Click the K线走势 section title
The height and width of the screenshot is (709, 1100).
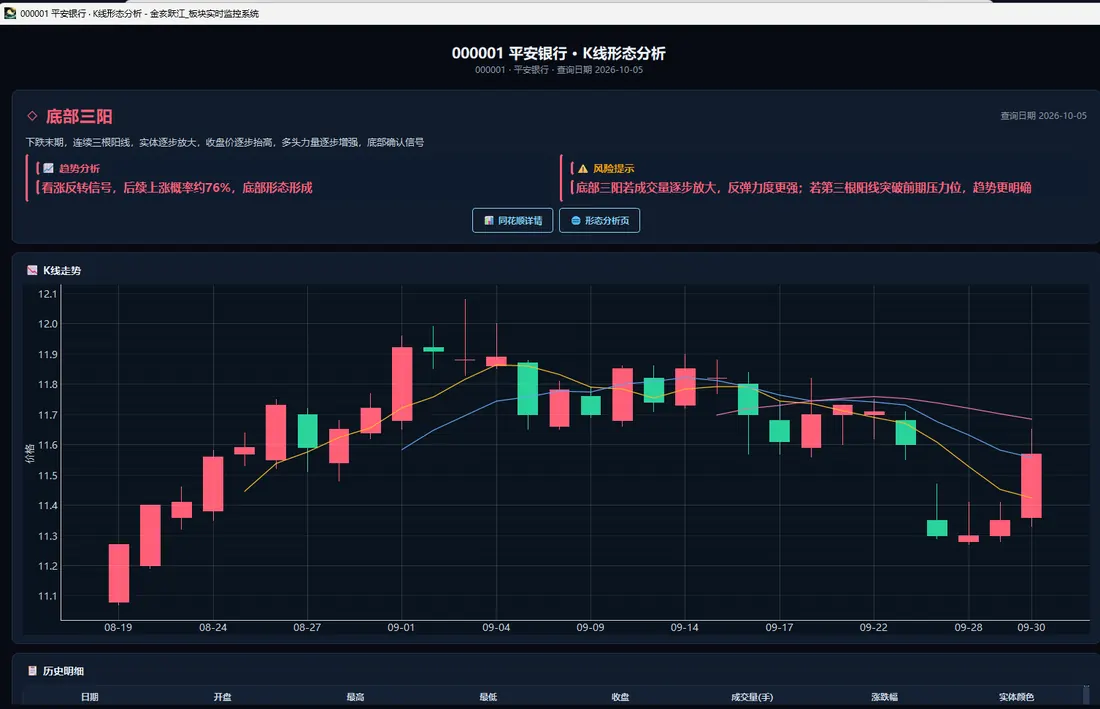(62, 271)
